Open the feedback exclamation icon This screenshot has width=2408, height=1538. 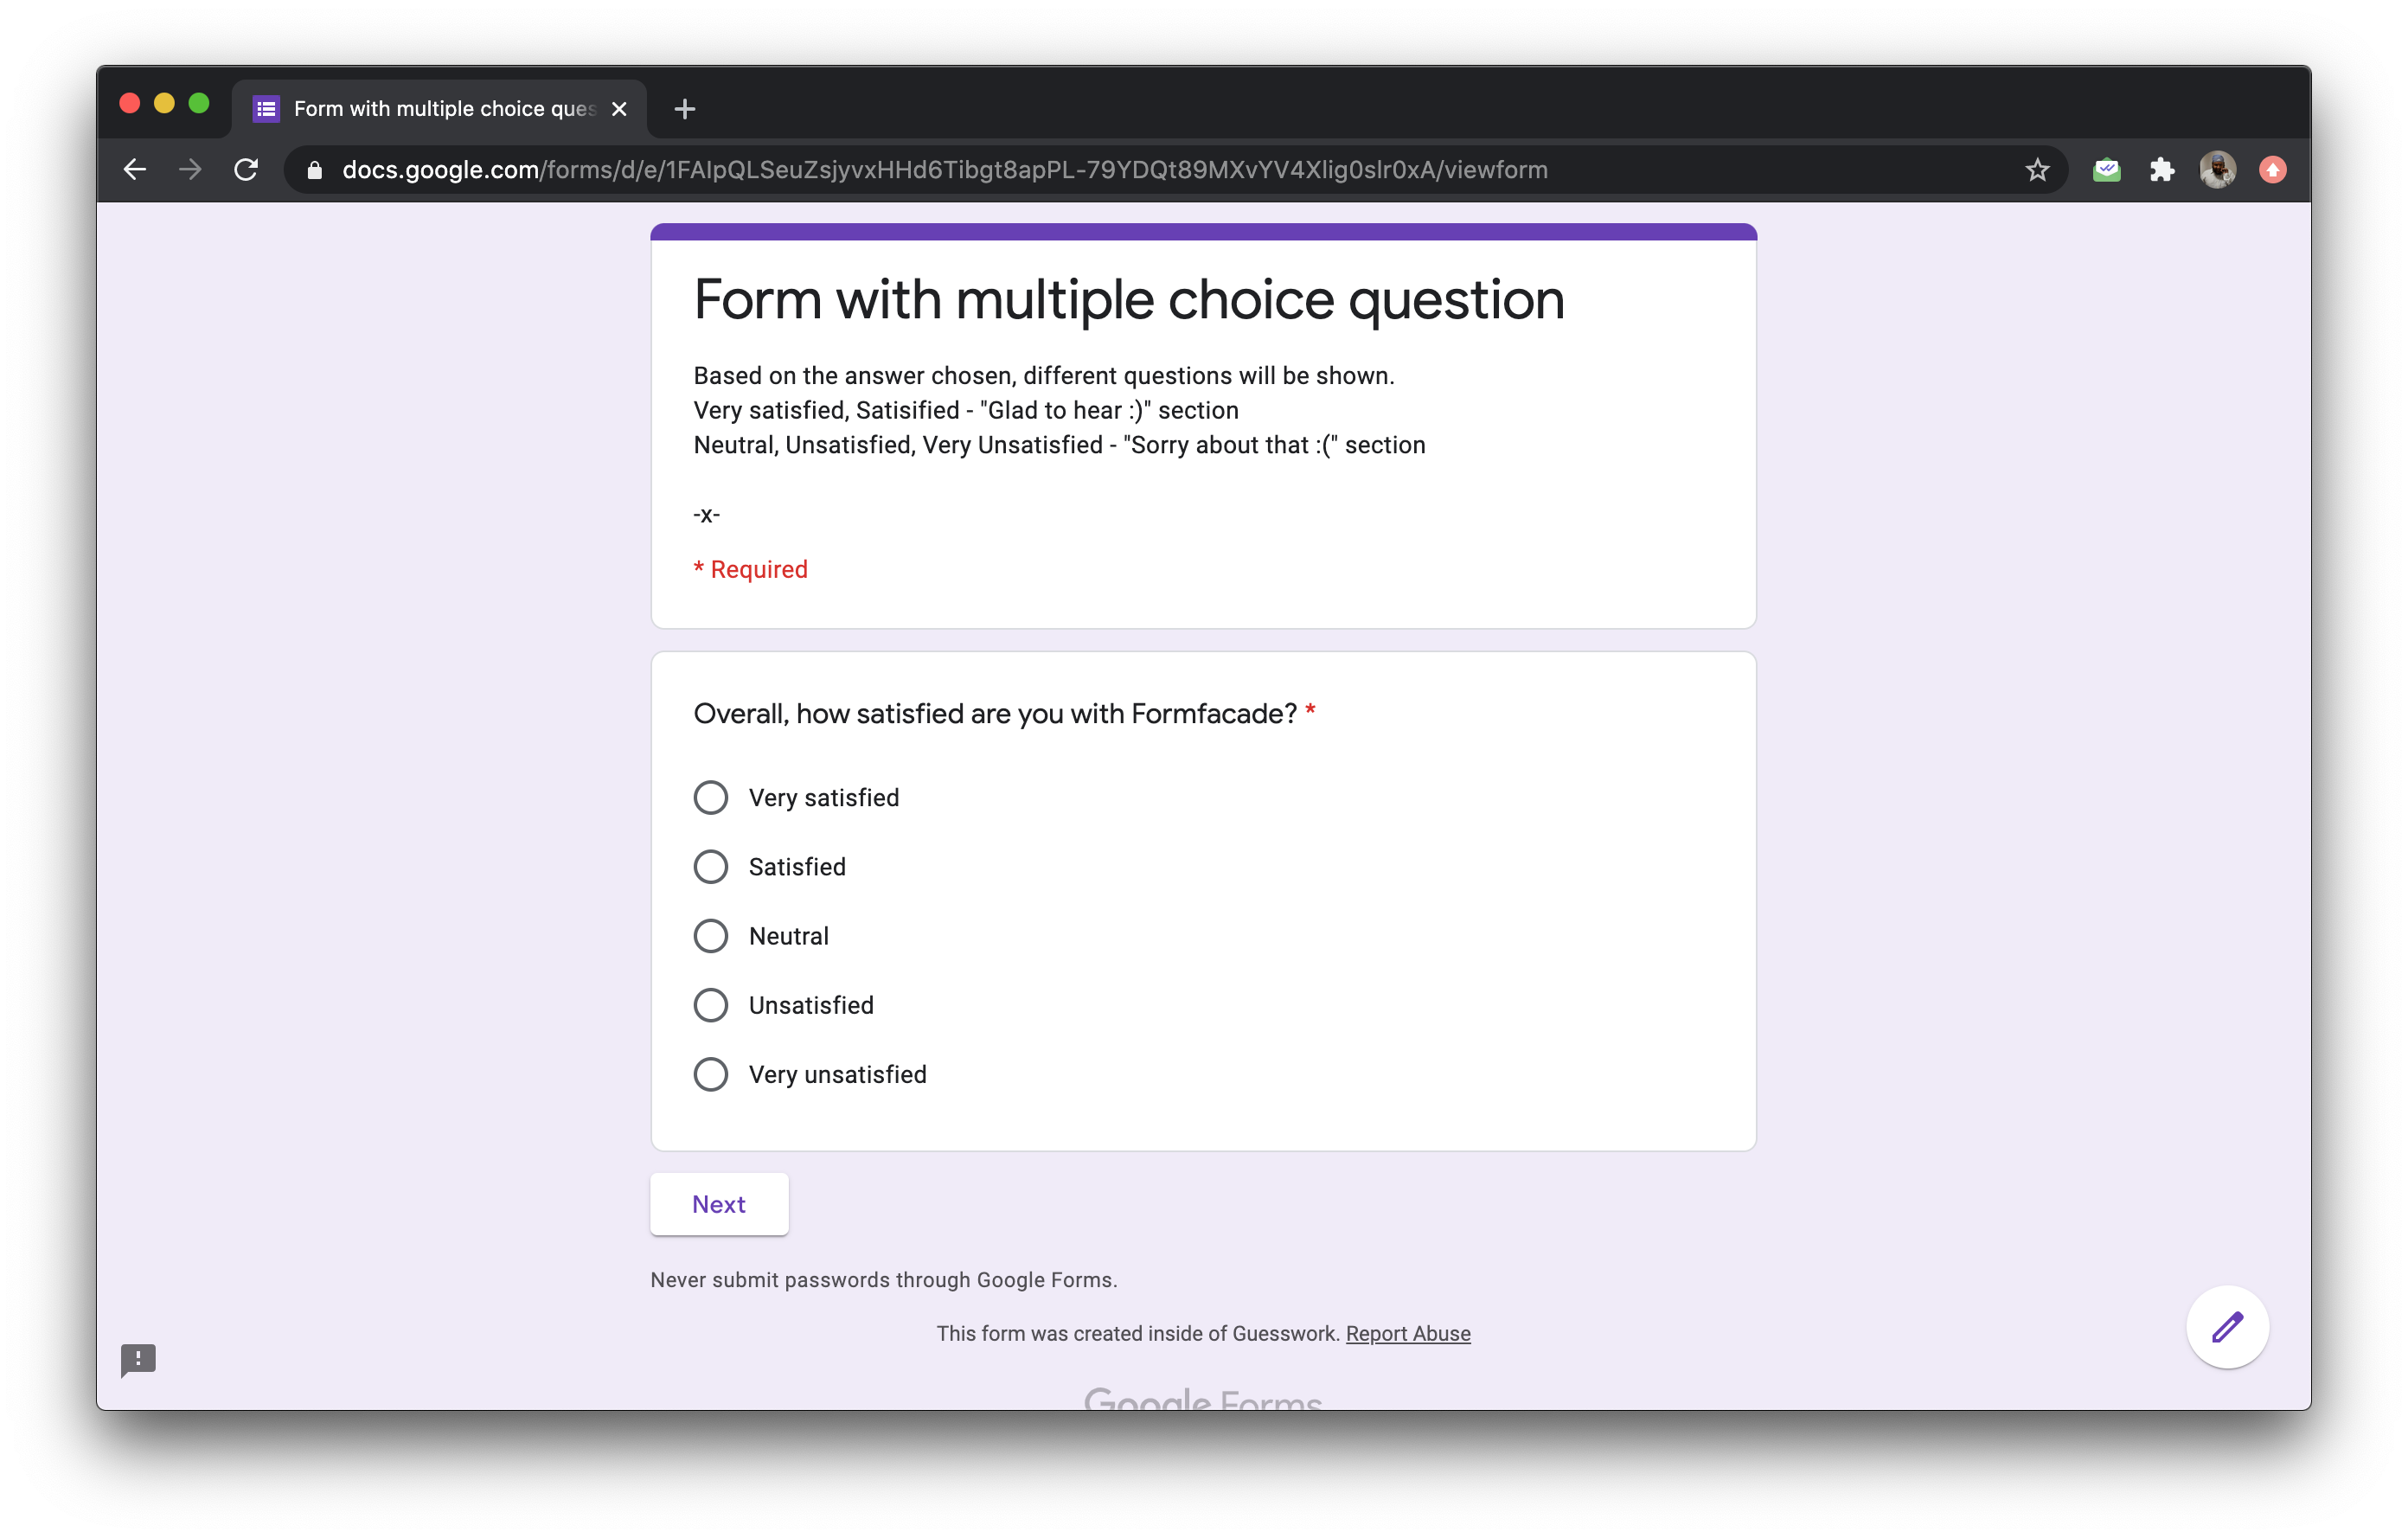click(138, 1359)
